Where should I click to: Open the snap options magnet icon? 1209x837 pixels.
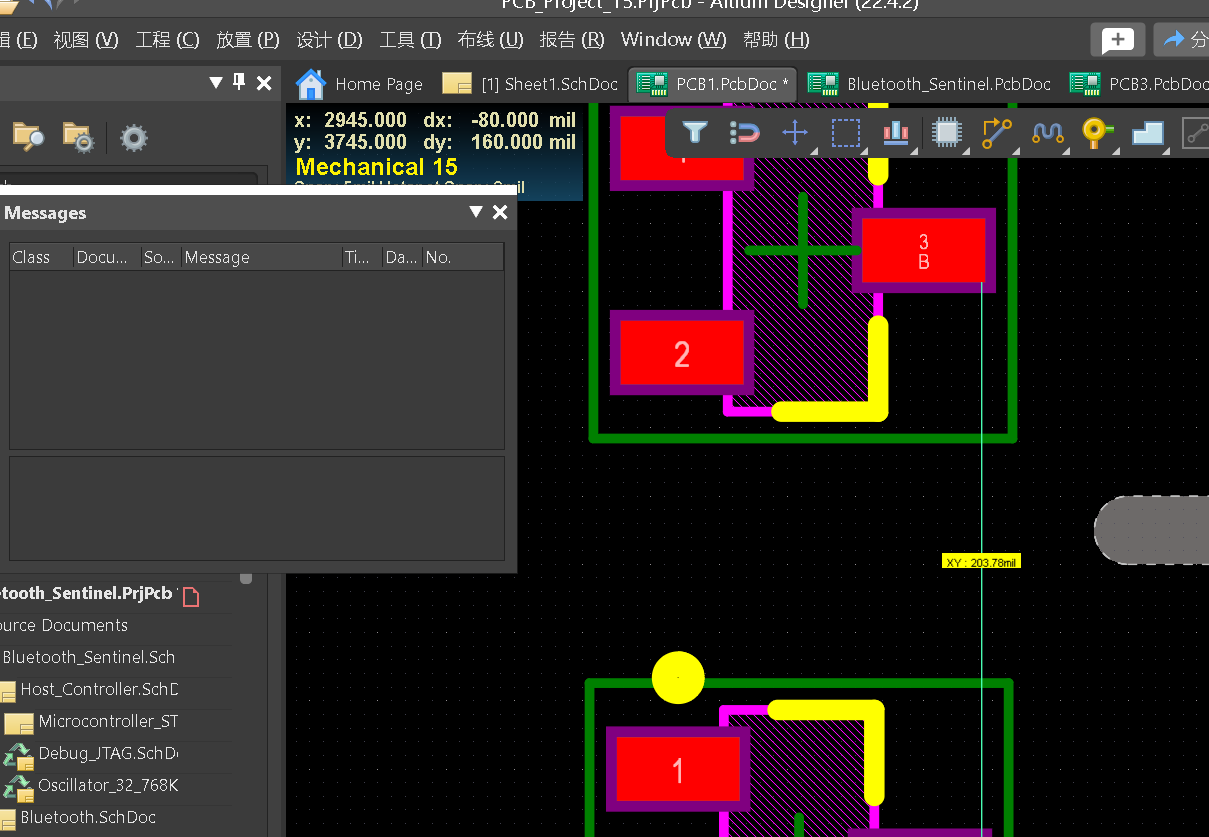[745, 132]
